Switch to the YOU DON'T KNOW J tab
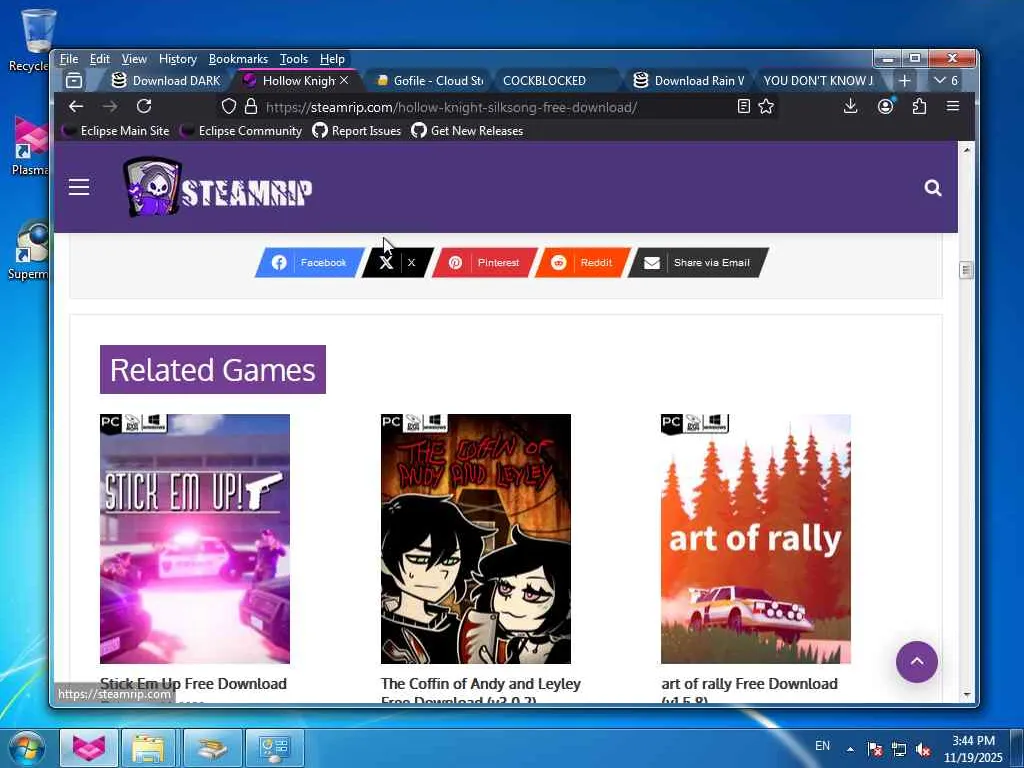Viewport: 1024px width, 768px height. pos(818,80)
